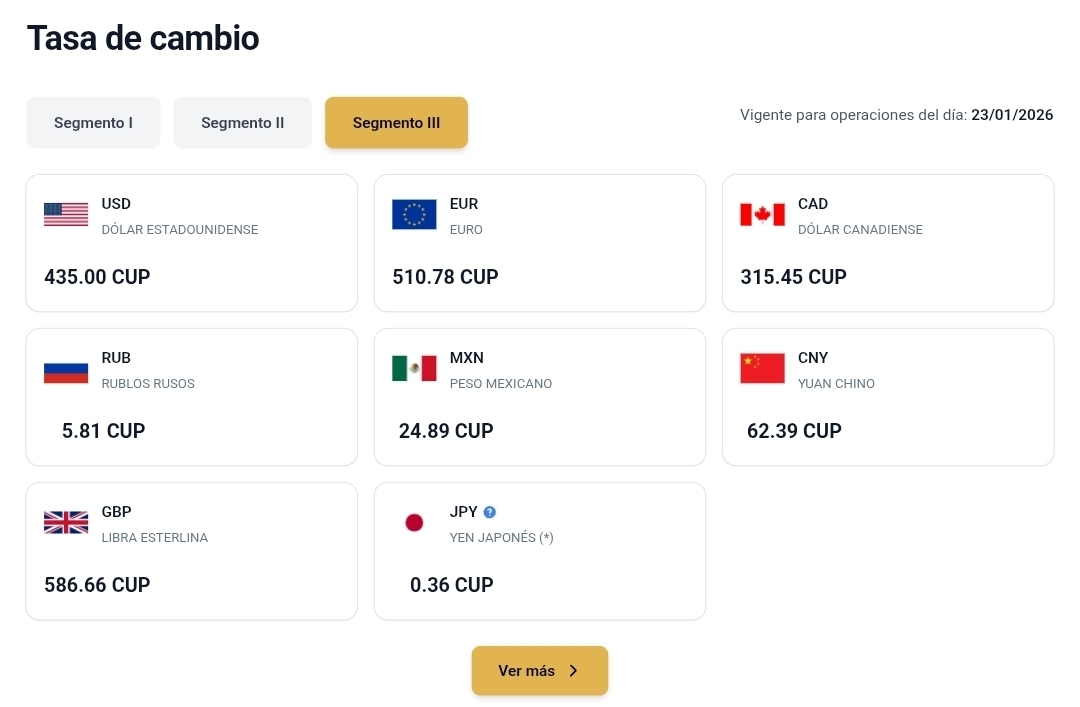1080x707 pixels.
Task: Expand more rates with the chevron arrow
Action: pyautogui.click(x=574, y=671)
